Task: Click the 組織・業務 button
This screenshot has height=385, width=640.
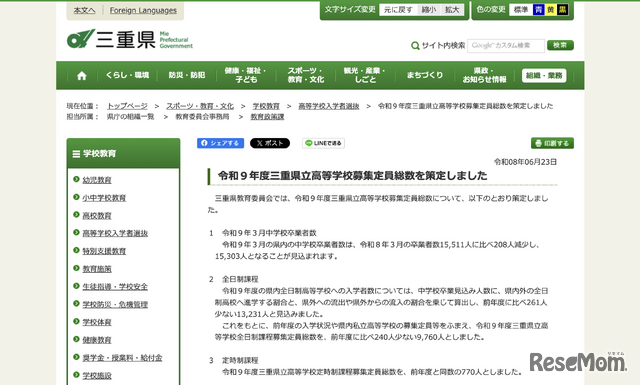Action: 544,76
